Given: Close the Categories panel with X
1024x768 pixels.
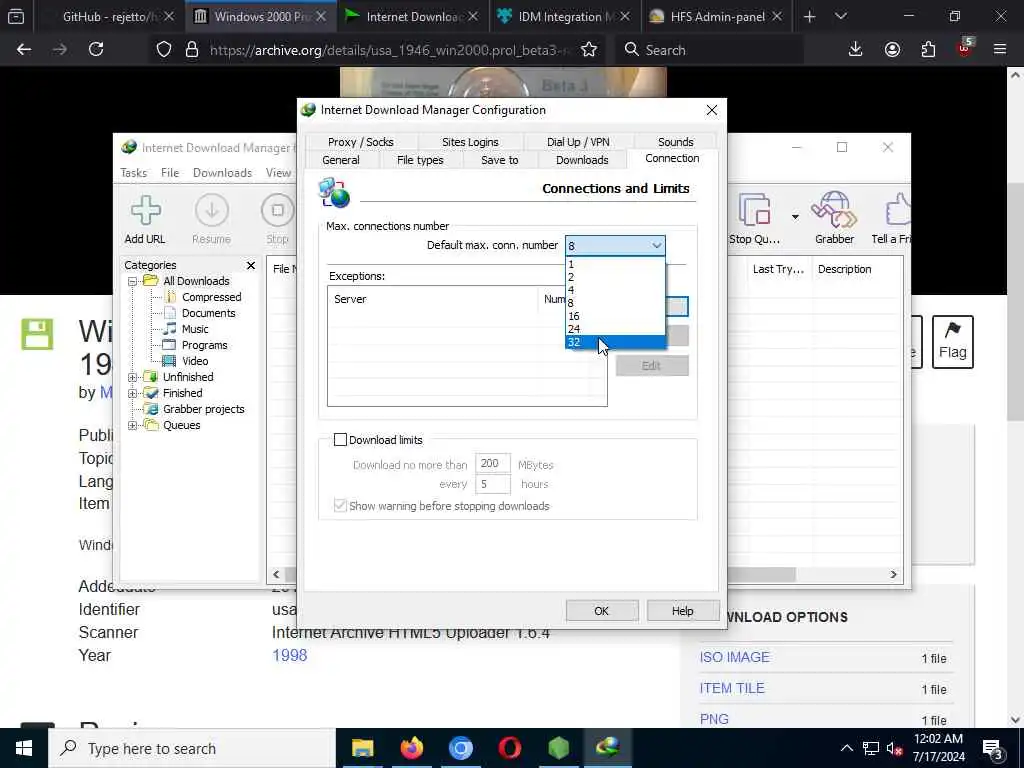Looking at the screenshot, I should (251, 265).
